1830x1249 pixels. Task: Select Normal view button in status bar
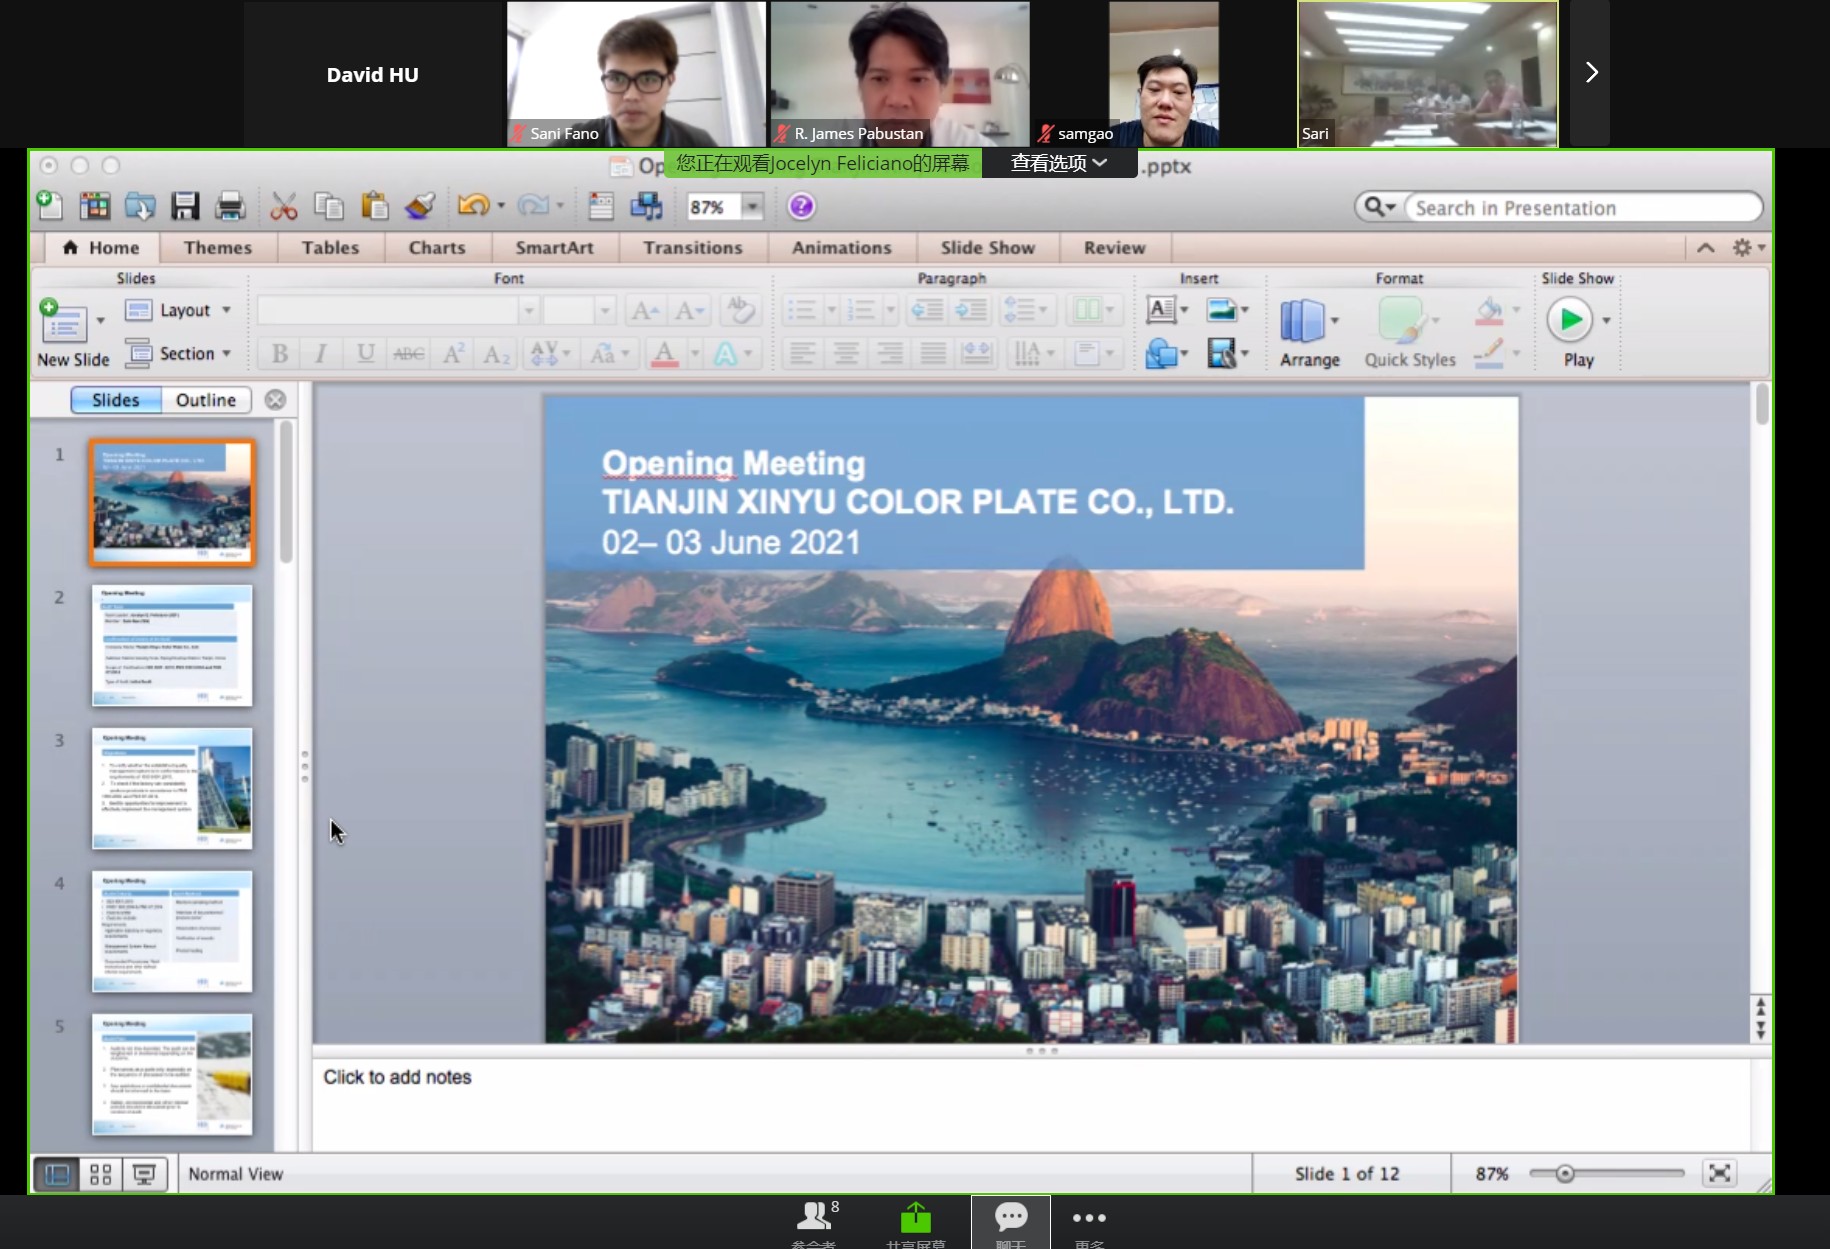pyautogui.click(x=57, y=1174)
